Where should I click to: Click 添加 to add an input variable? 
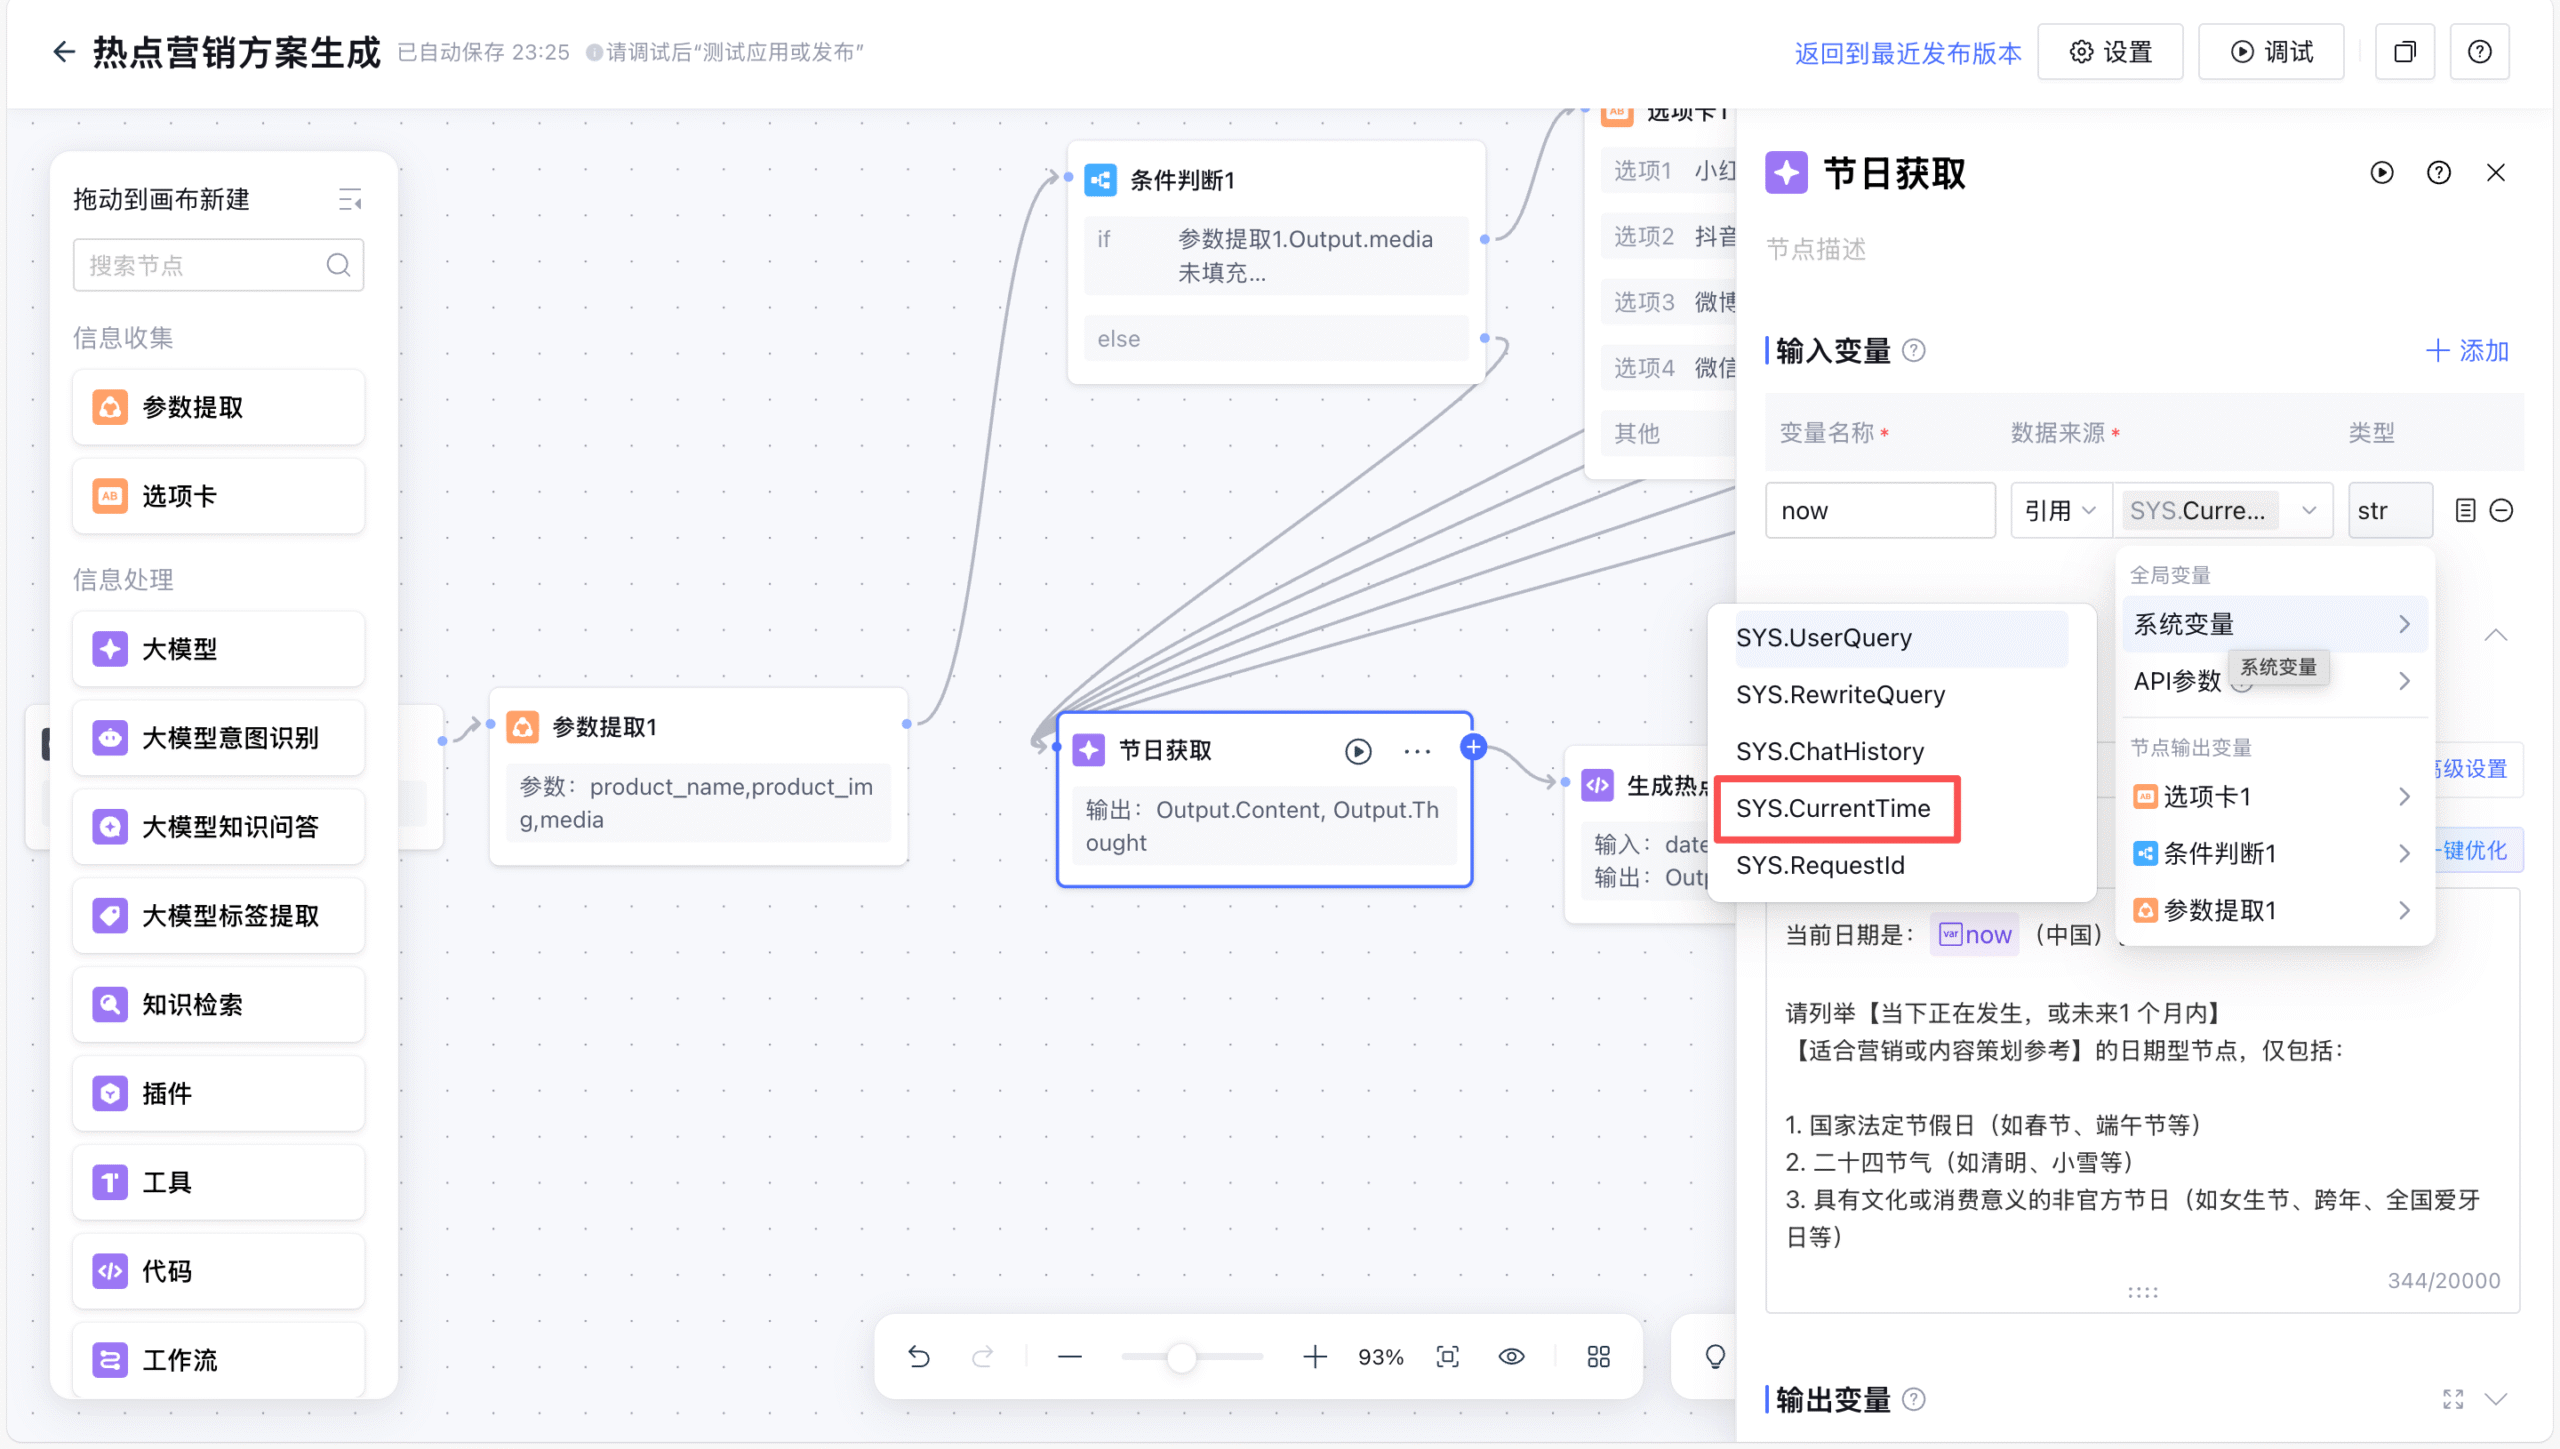point(2467,351)
